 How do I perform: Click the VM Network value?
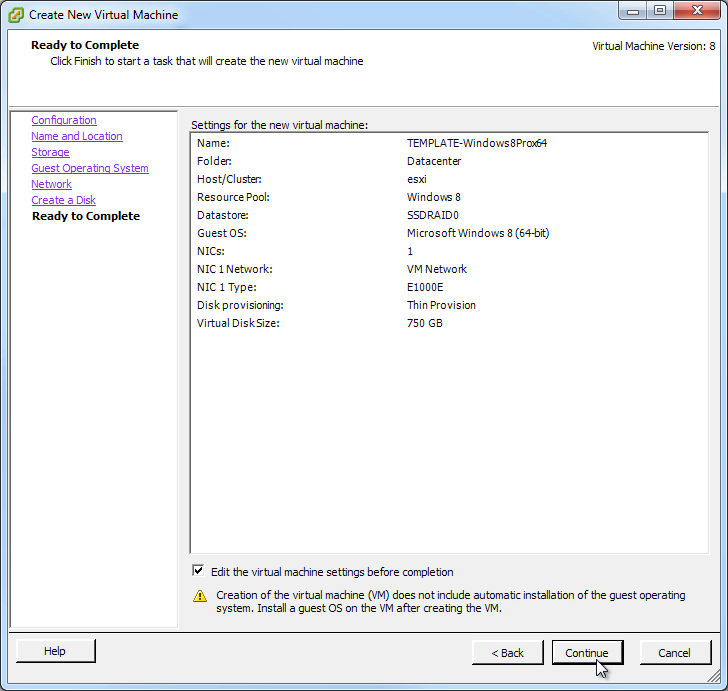click(x=437, y=269)
